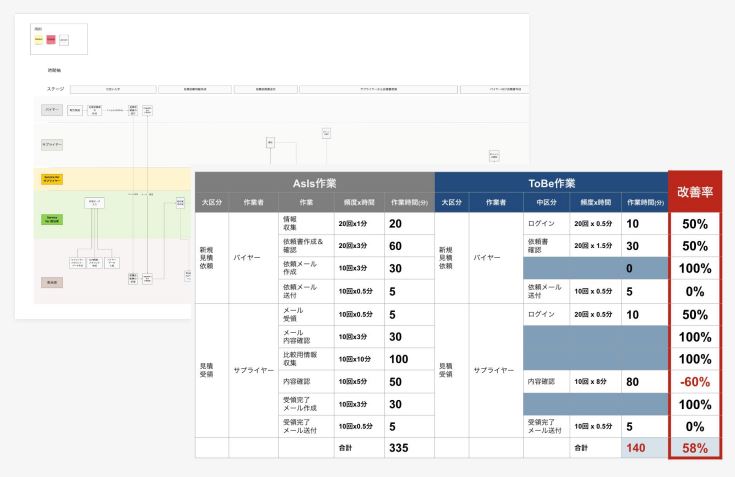Click the 時間軸 label in the diagram
The image size is (735, 477).
[x=54, y=70]
